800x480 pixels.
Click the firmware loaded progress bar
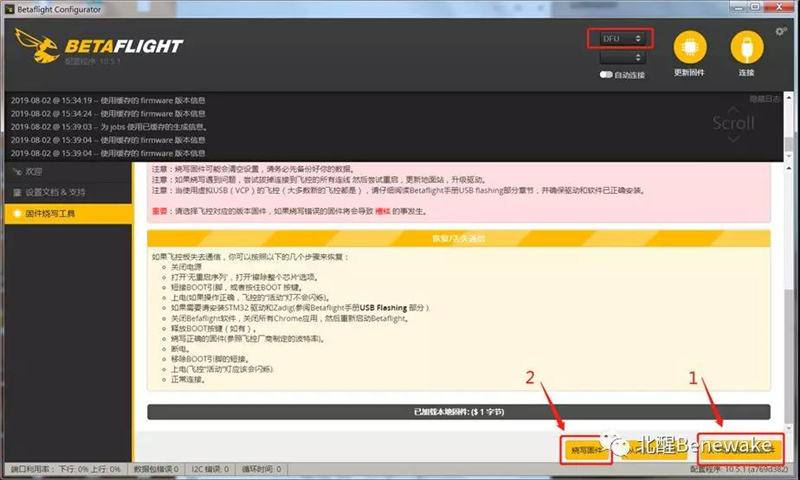[x=458, y=411]
